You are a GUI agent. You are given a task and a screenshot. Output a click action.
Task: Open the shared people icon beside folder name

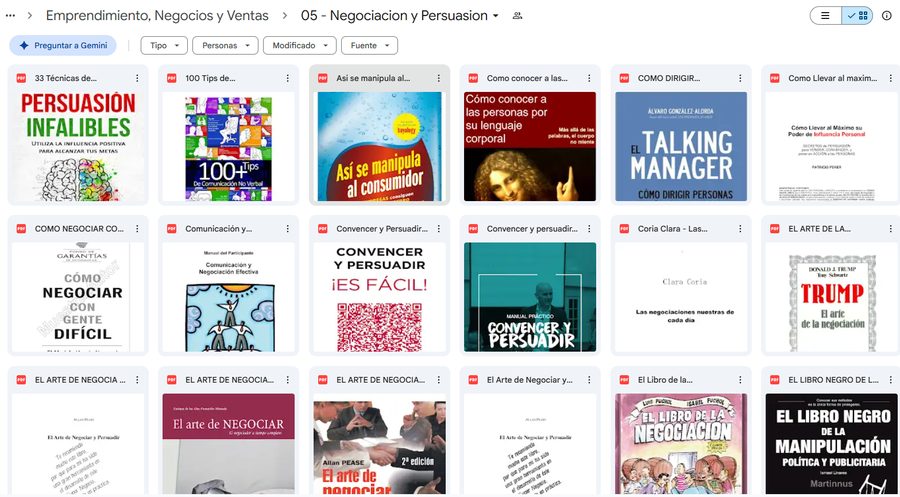tap(517, 16)
